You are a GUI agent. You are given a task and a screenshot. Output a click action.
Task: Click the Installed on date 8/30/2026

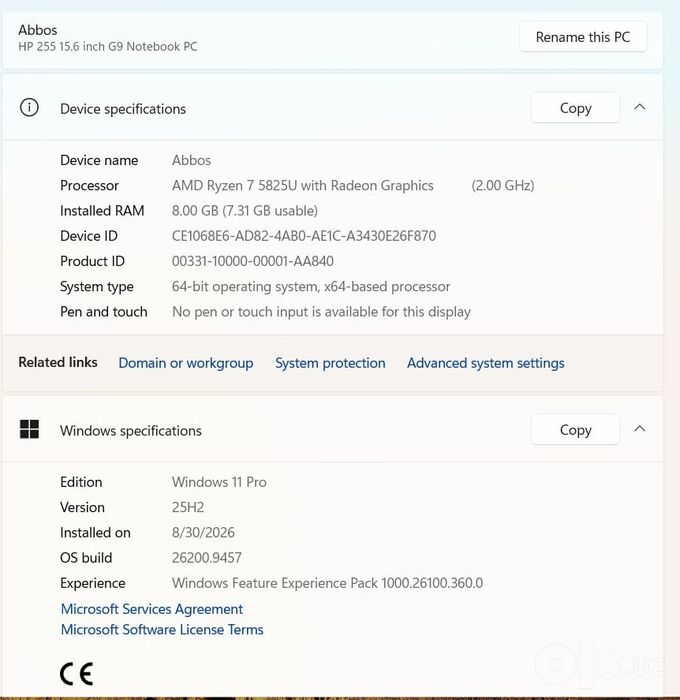click(203, 533)
